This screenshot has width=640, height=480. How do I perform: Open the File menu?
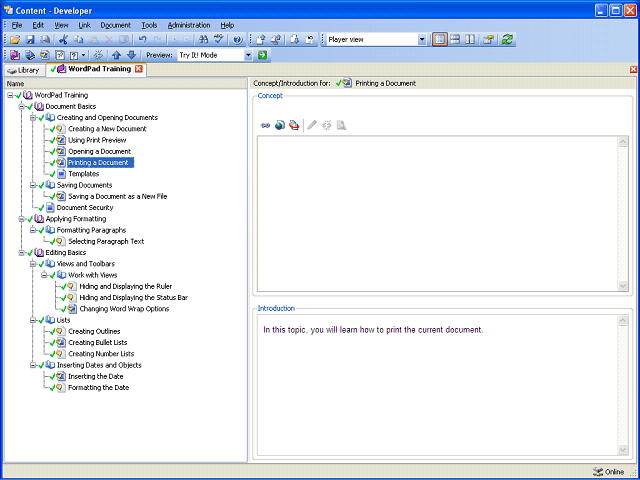pos(17,25)
